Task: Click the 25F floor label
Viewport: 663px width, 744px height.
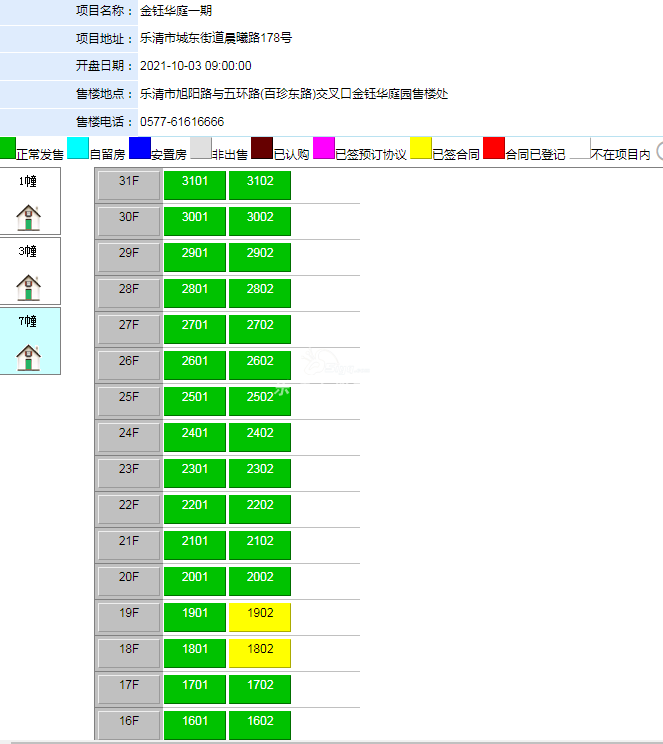Action: [129, 401]
